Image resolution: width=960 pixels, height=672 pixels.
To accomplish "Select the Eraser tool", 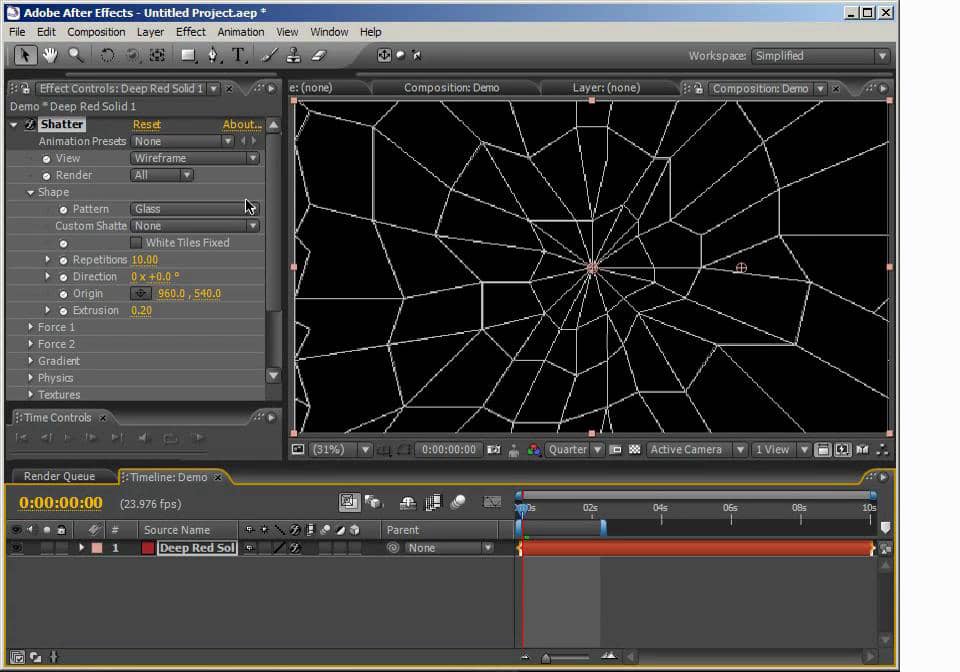I will 320,55.
